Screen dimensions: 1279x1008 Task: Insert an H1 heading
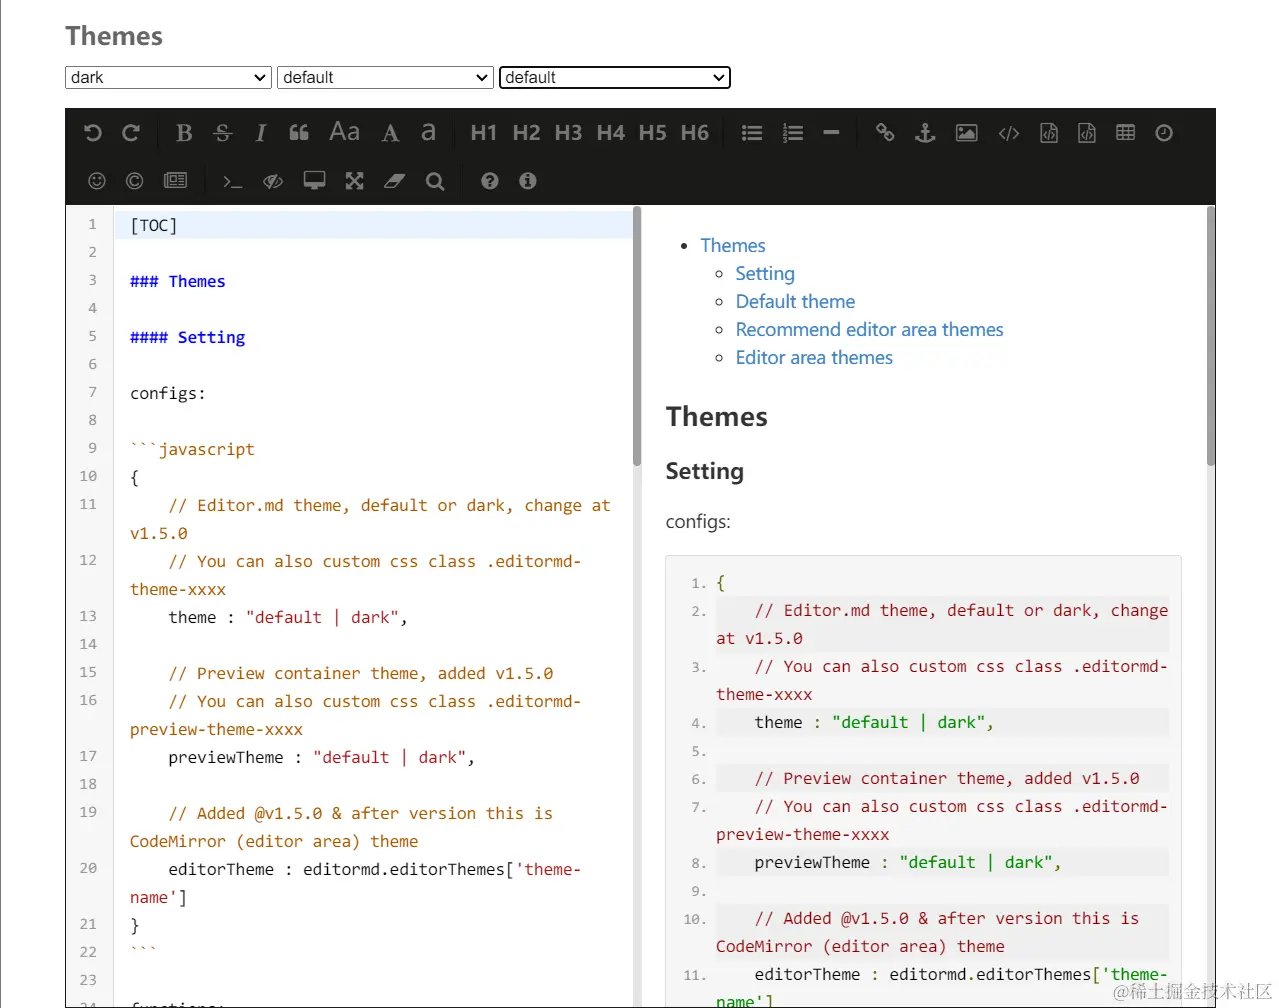point(484,133)
